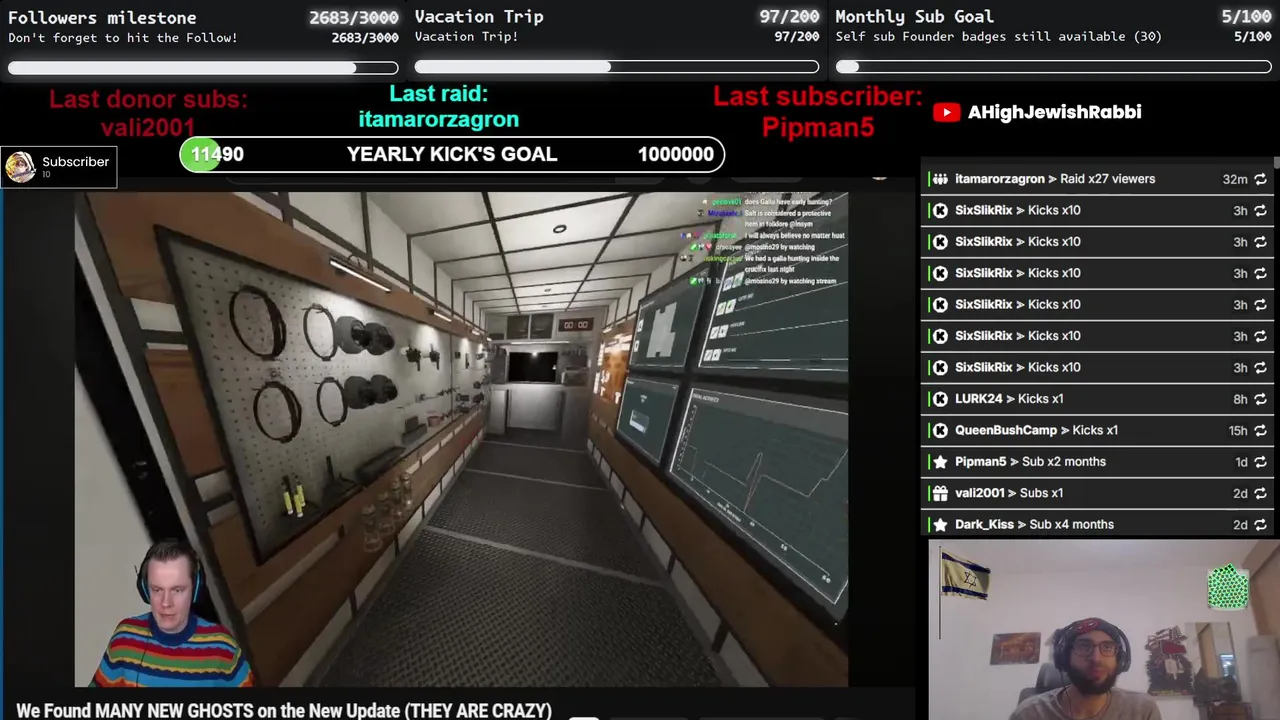The image size is (1280, 720).
Task: Click the large 5/100 Monthly Sub Goal counter
Action: point(1246,16)
